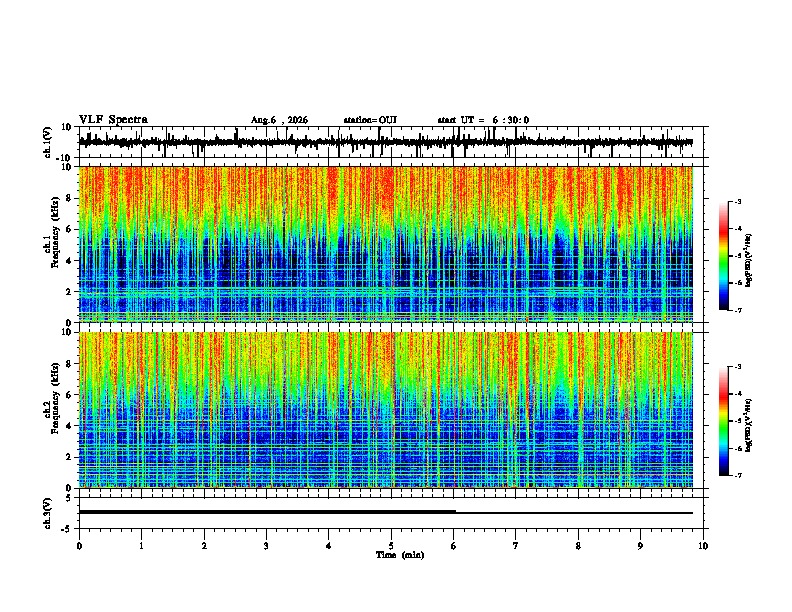The width and height of the screenshot is (792, 612).
Task: Click the "-7" label on ch.2 color bar
Action: 737,475
